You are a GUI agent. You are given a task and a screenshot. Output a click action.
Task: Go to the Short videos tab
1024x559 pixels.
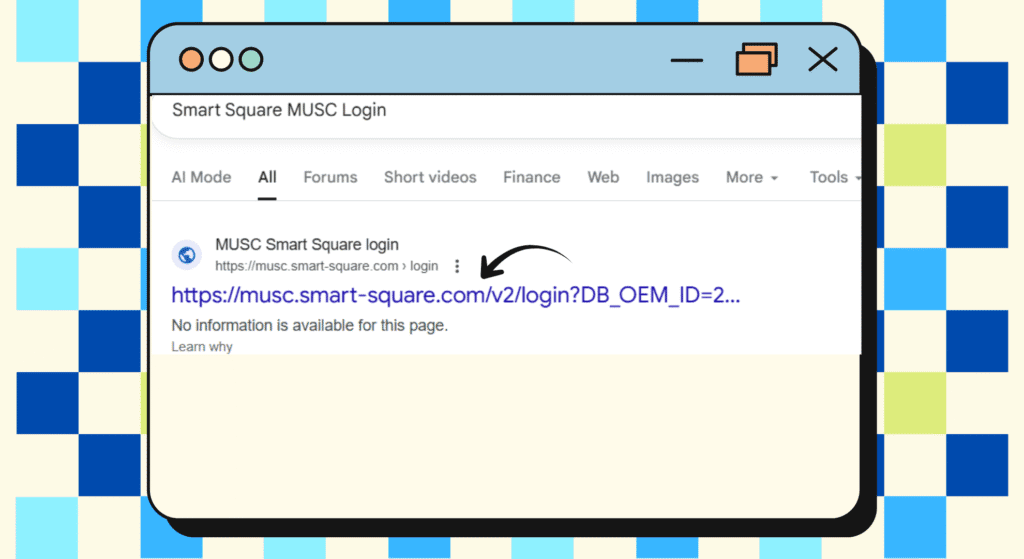[x=430, y=177]
